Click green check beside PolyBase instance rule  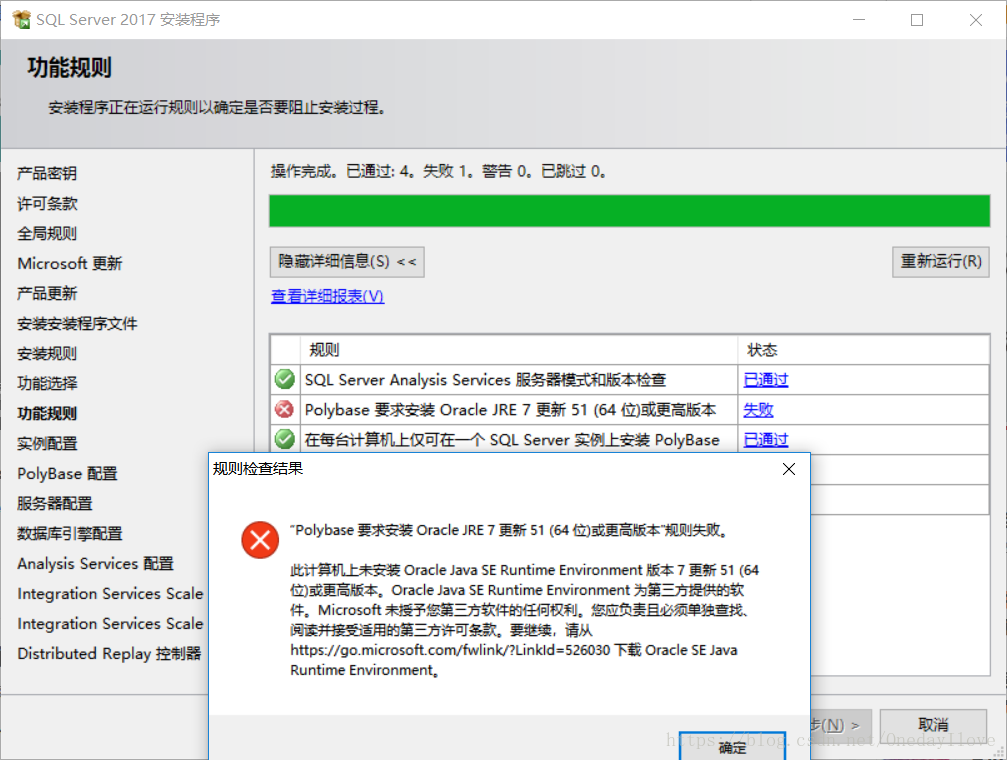point(284,439)
